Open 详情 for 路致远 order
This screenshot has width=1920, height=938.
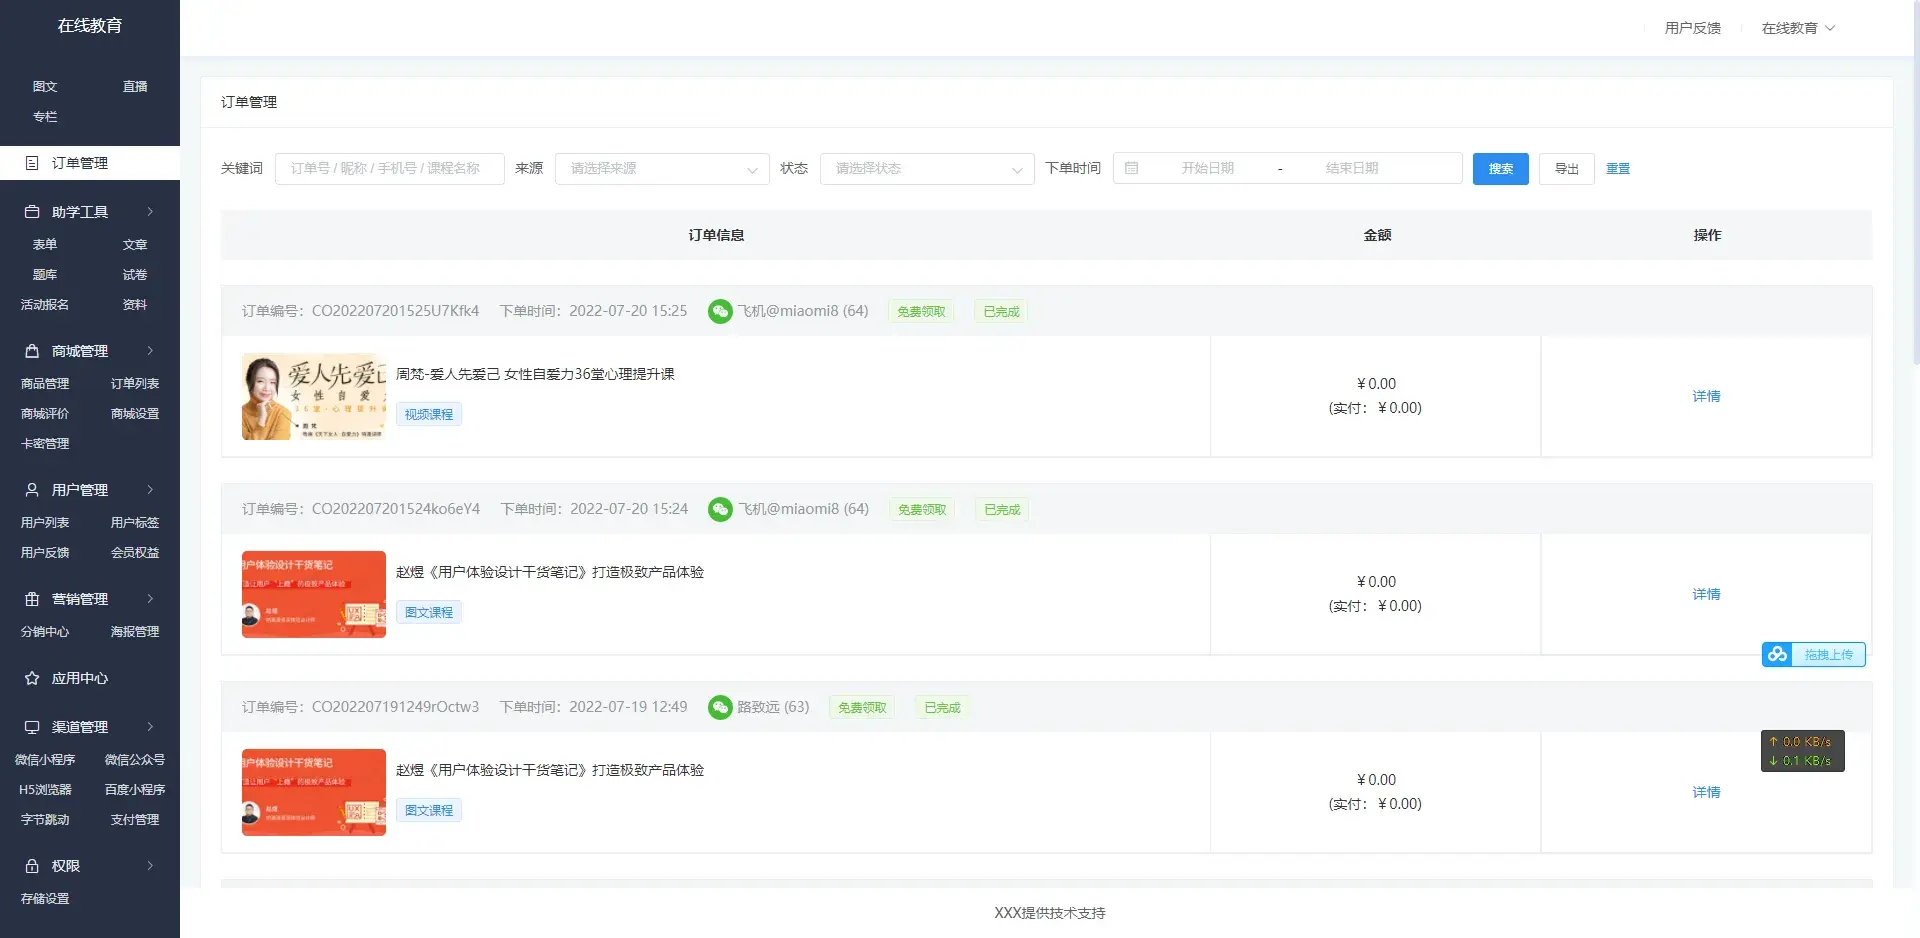coord(1706,792)
